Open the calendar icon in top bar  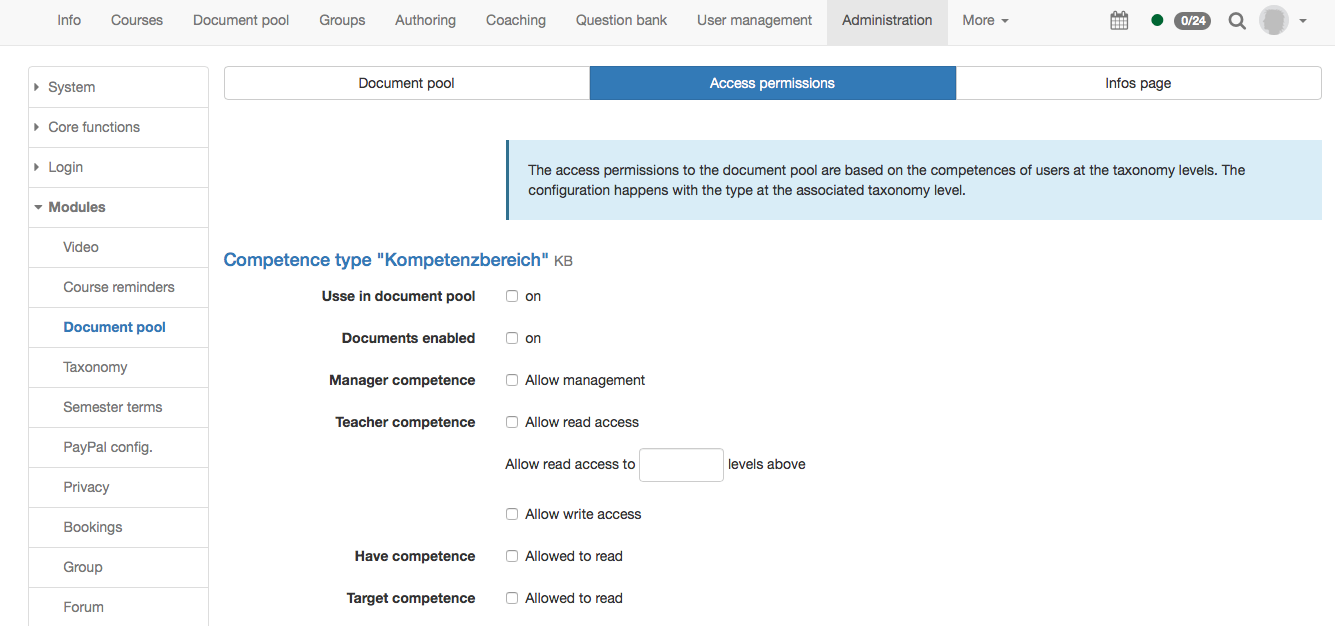pyautogui.click(x=1119, y=20)
